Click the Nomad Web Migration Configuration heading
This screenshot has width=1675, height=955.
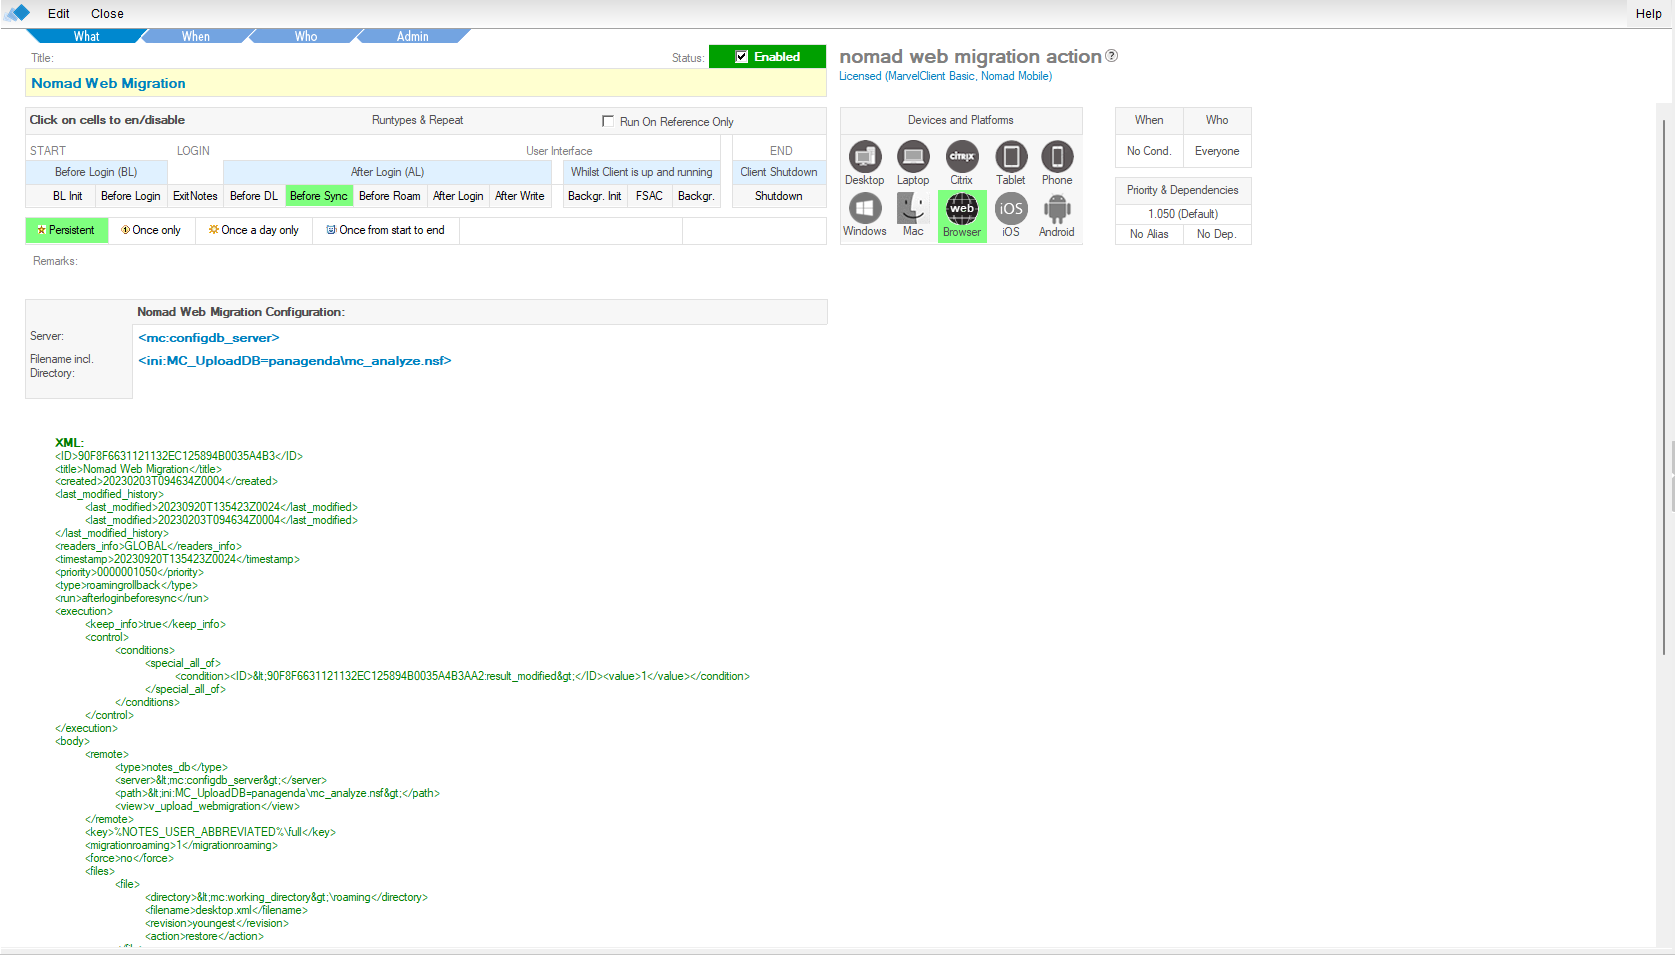click(241, 312)
